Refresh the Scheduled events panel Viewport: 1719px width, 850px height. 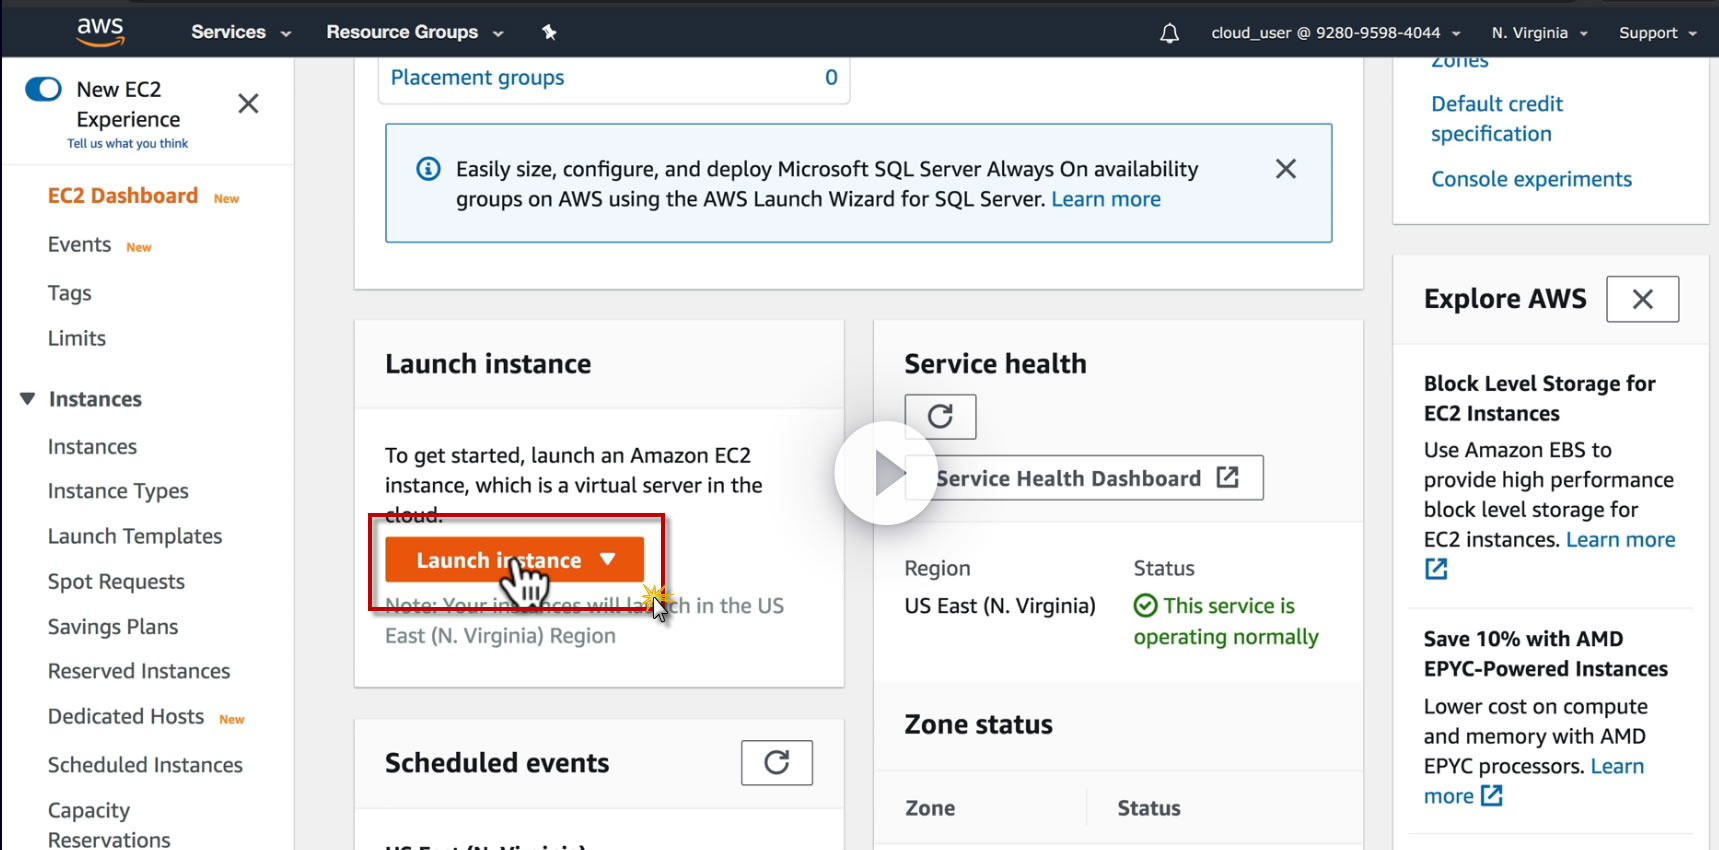pos(776,763)
